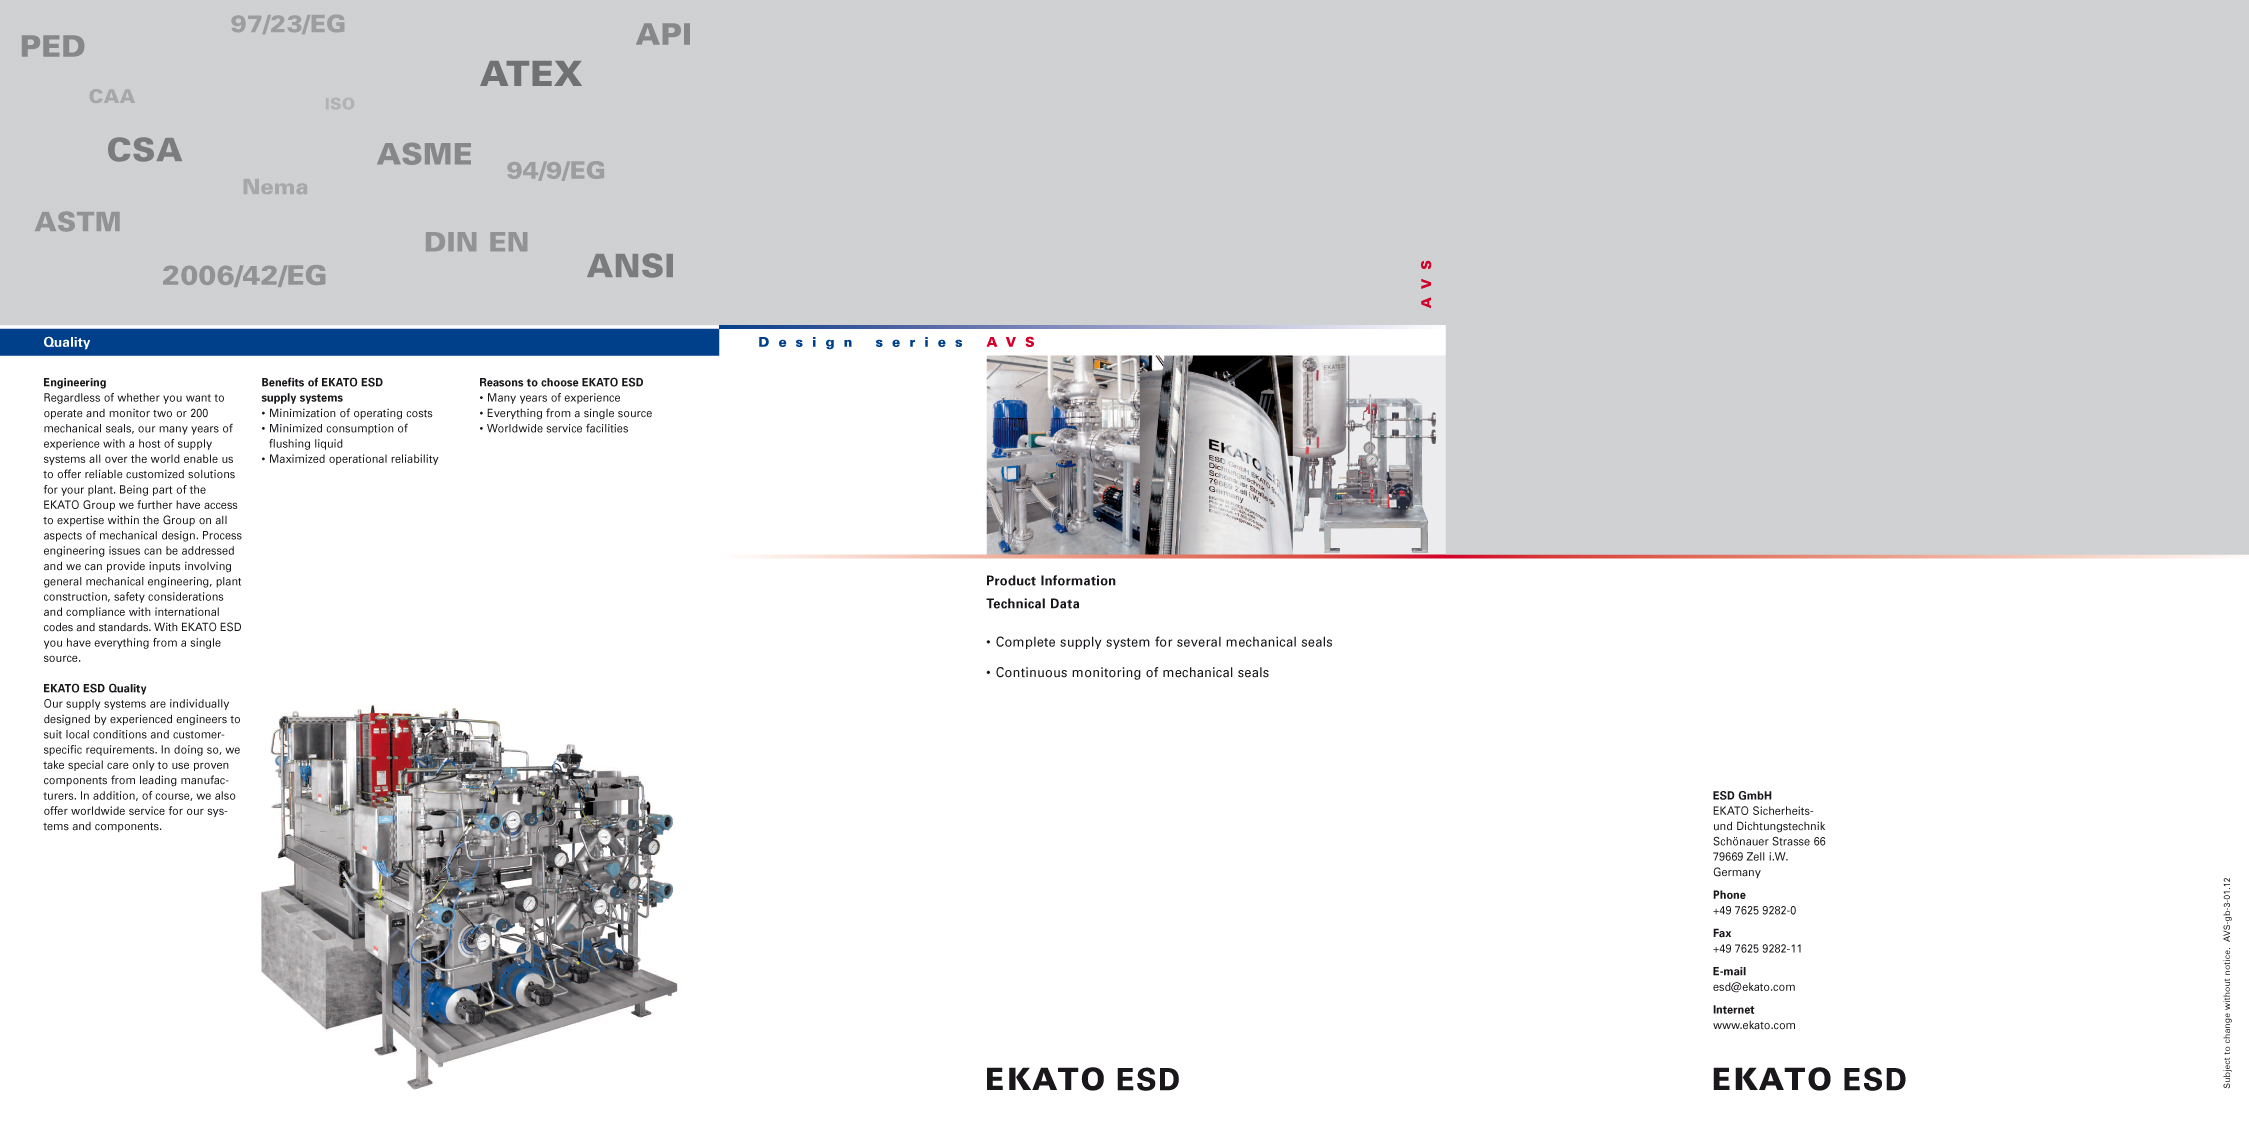This screenshot has height=1136, width=2249.
Task: Click the '94/9/EG' directive text
Action: (x=555, y=170)
